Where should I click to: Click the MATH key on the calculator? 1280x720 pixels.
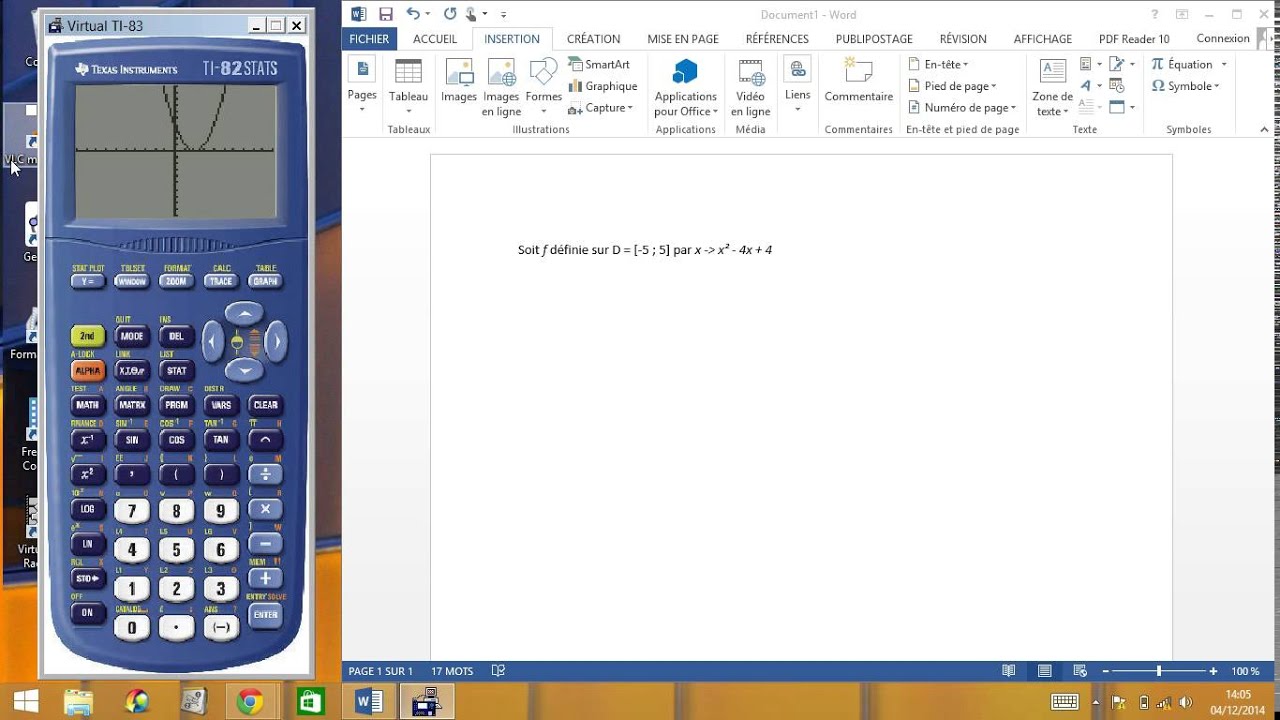click(87, 405)
